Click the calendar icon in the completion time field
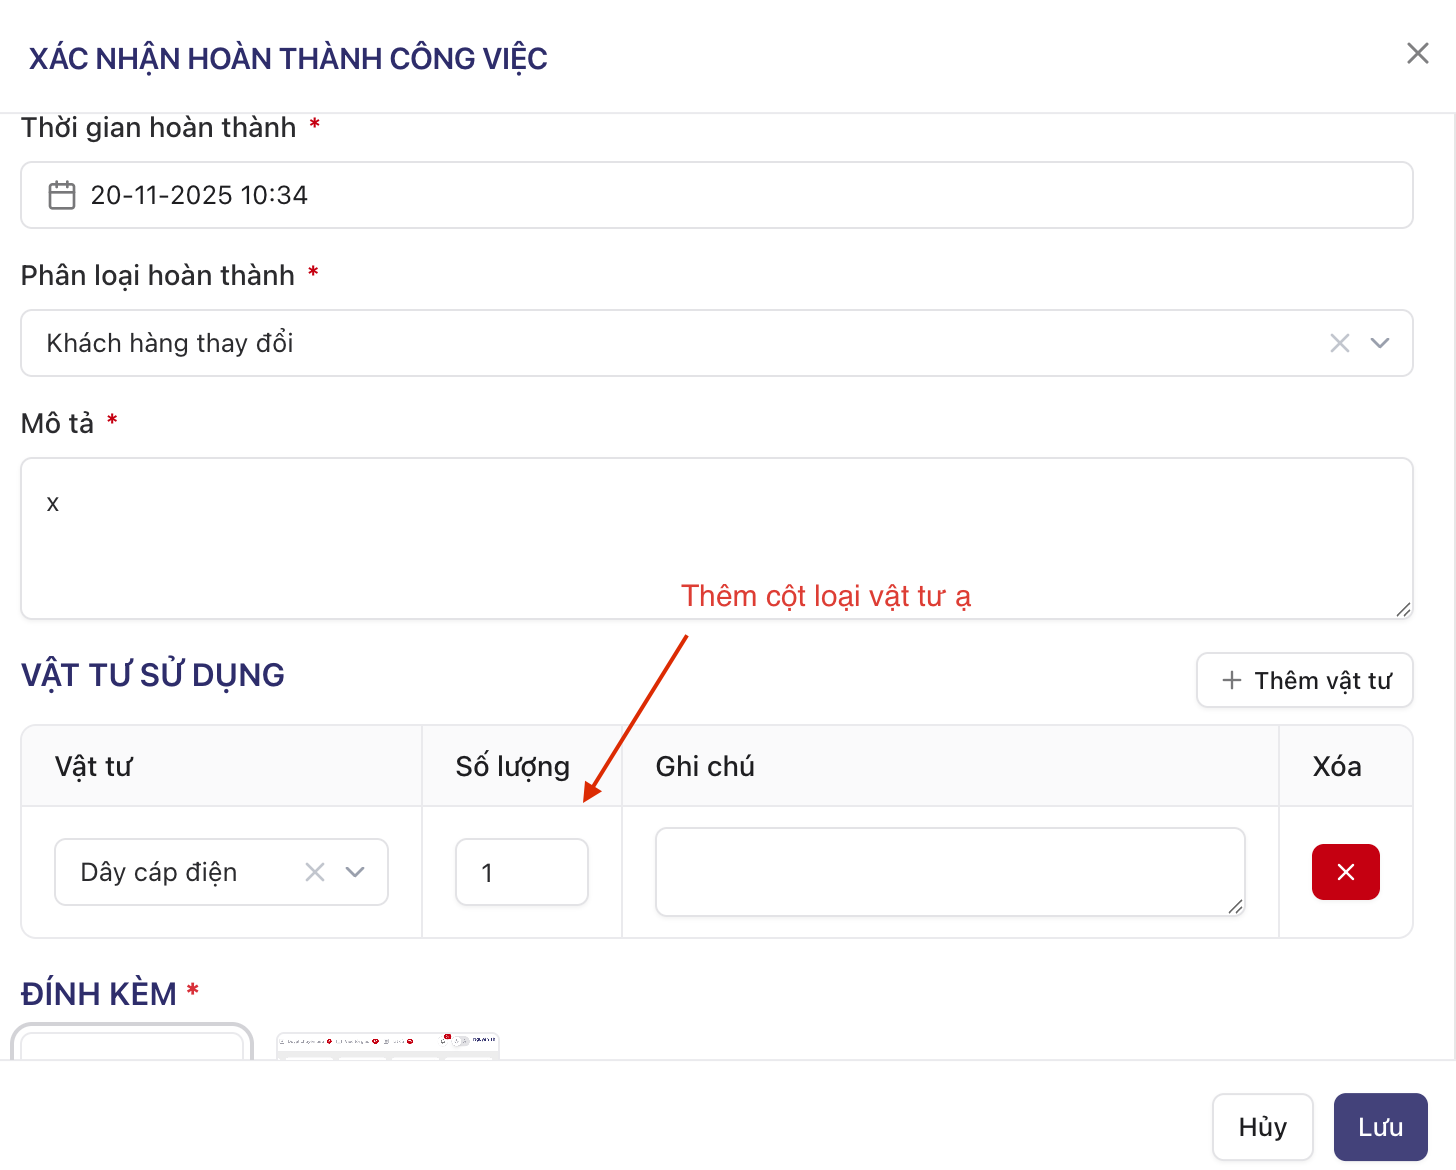The image size is (1456, 1170). click(x=62, y=195)
